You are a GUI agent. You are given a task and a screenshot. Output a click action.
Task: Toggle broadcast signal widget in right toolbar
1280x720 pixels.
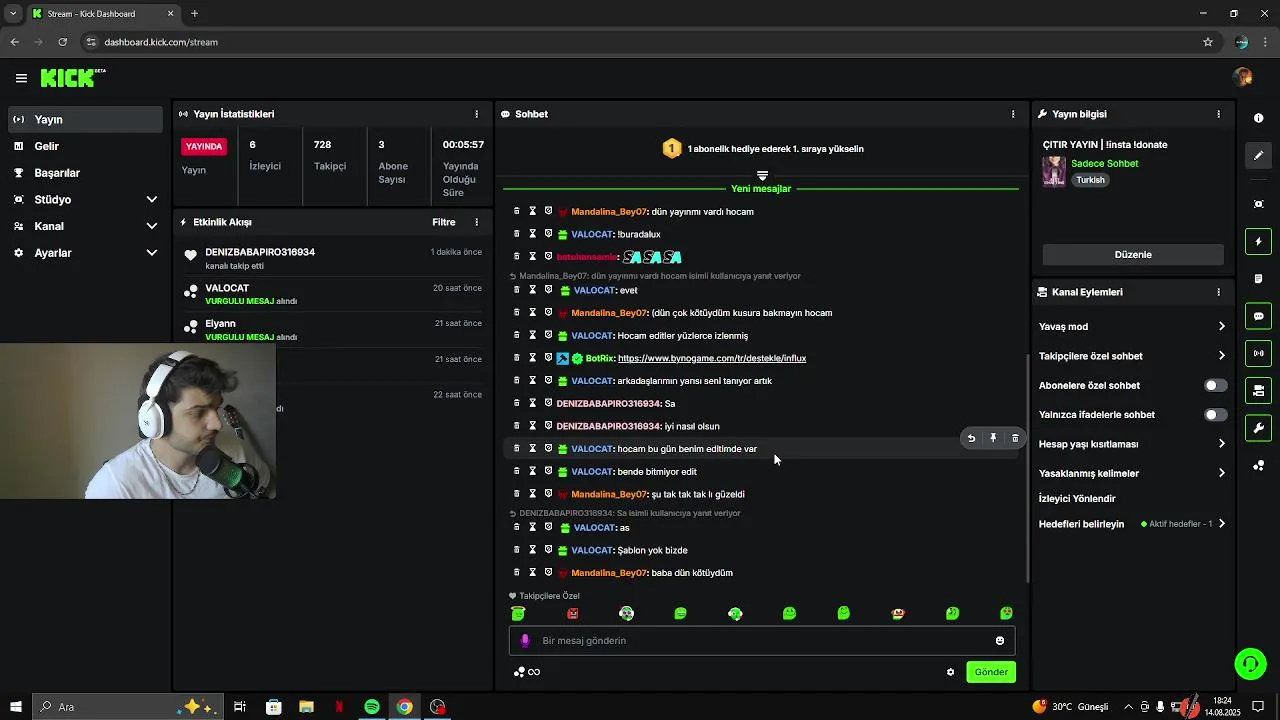1258,353
